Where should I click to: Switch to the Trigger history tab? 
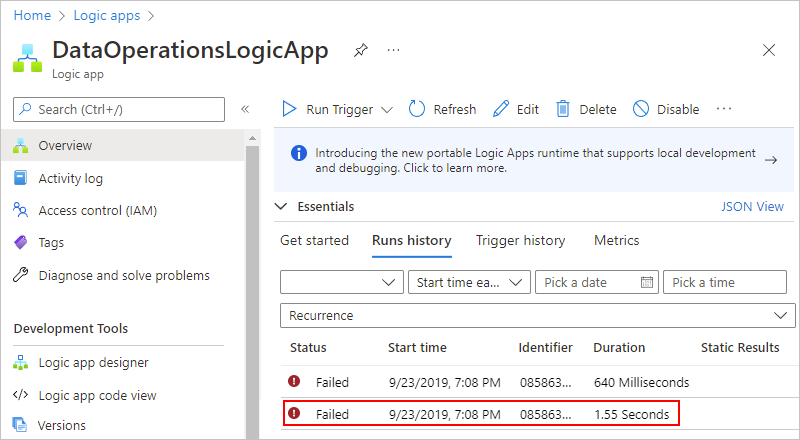[x=520, y=240]
